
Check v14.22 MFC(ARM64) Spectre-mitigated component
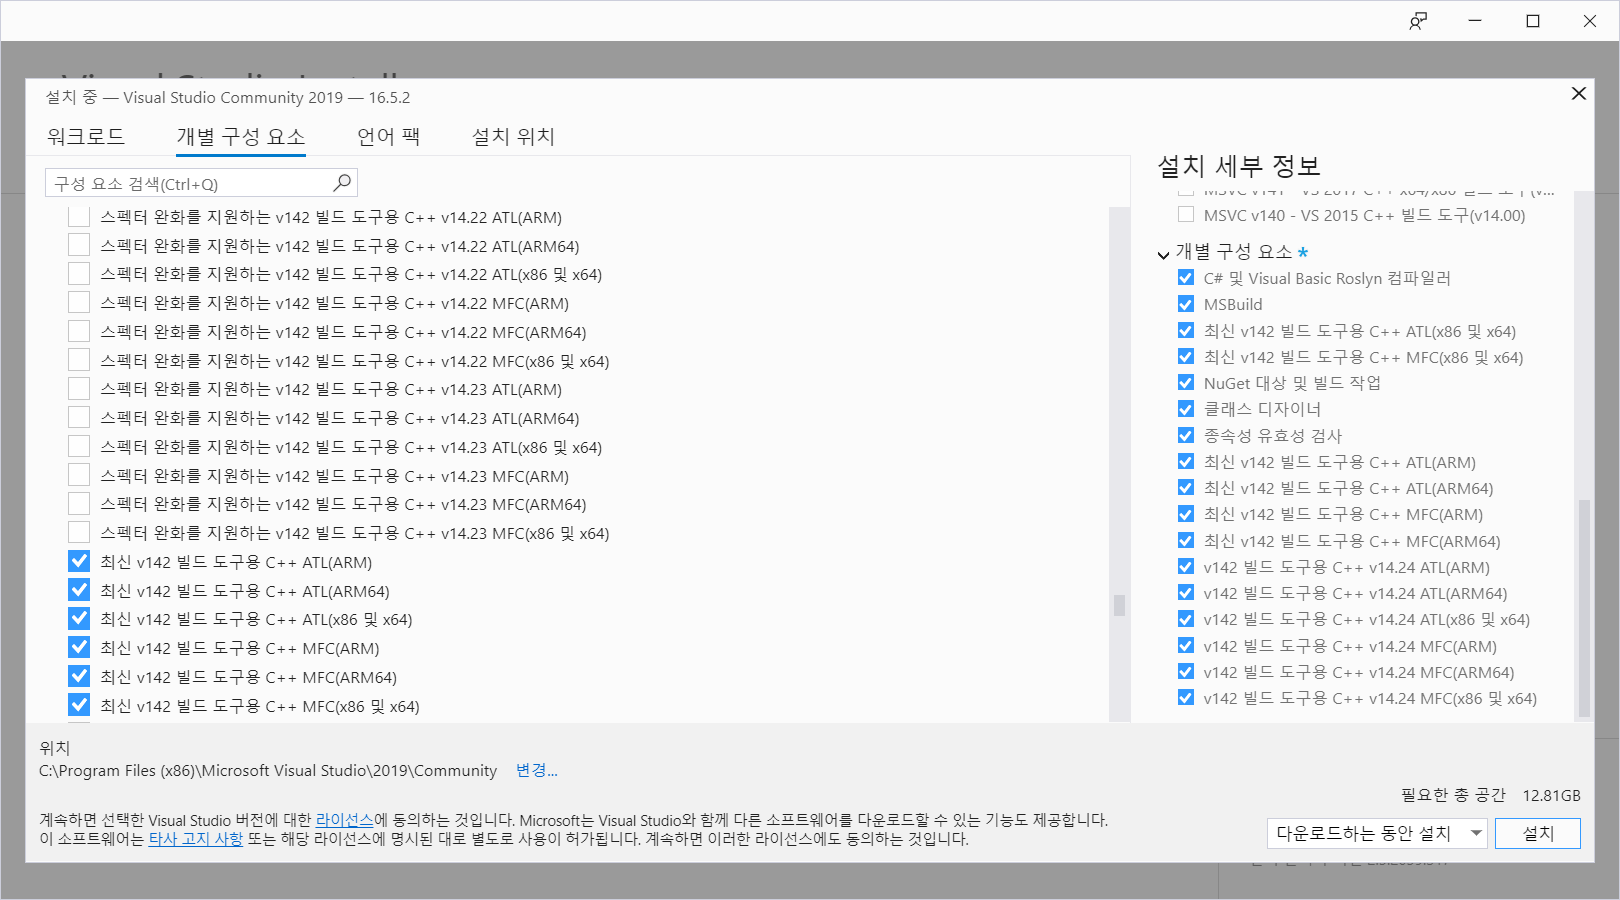pyautogui.click(x=79, y=332)
